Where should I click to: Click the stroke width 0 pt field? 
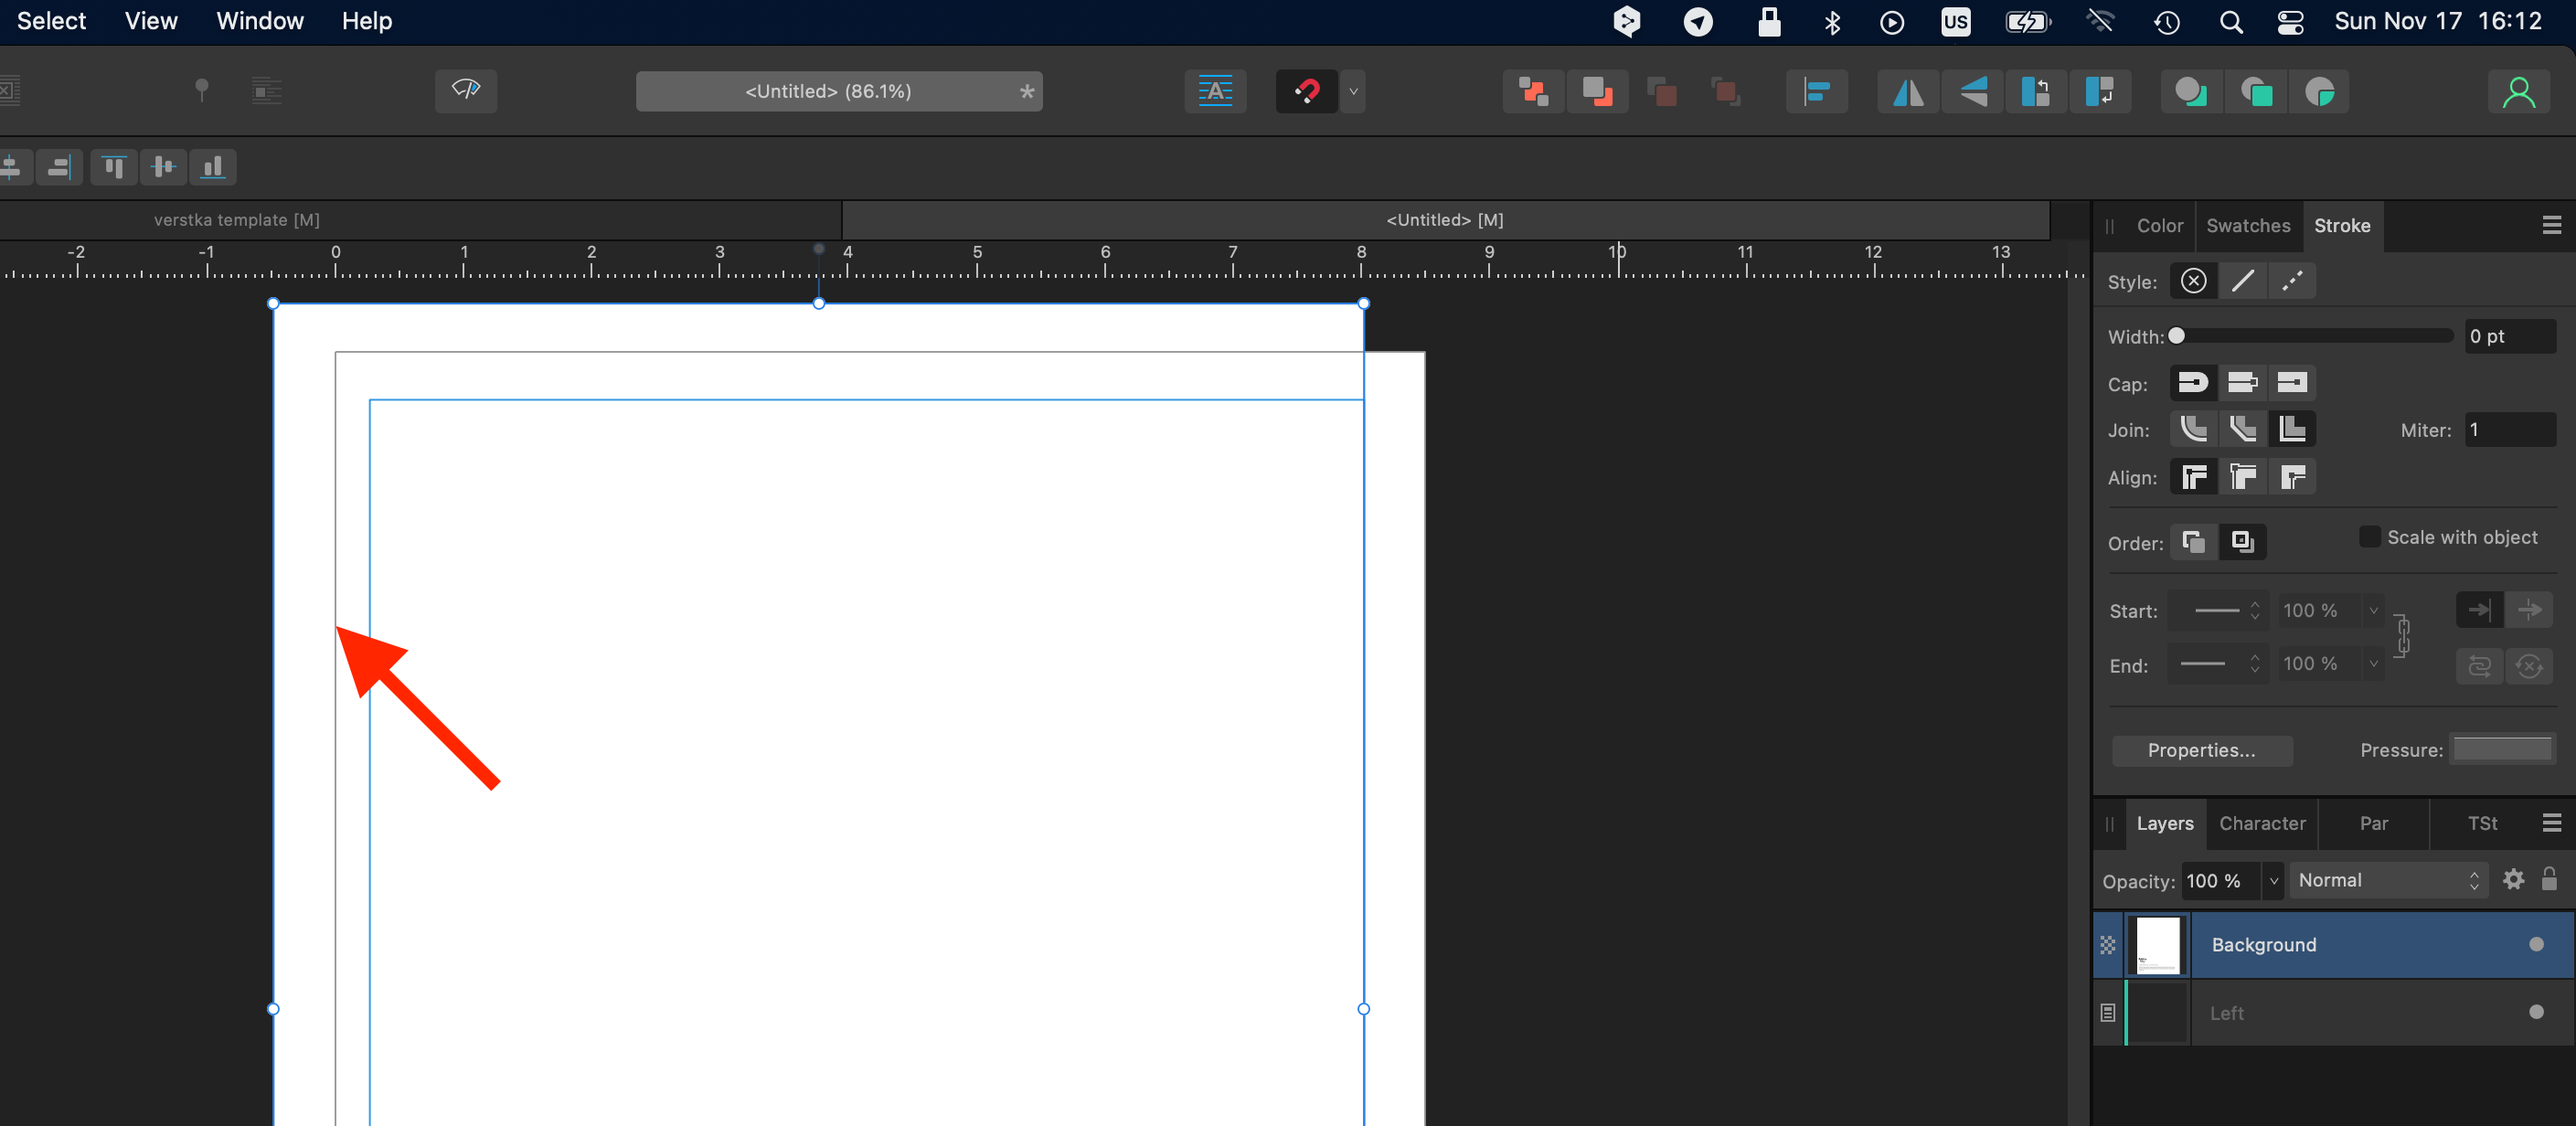click(2508, 336)
